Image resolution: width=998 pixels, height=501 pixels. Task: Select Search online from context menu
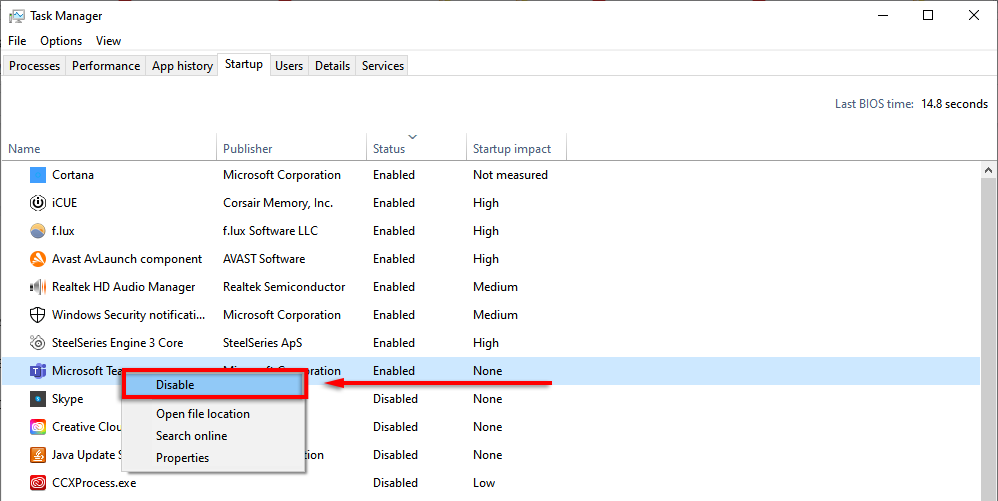tap(191, 436)
